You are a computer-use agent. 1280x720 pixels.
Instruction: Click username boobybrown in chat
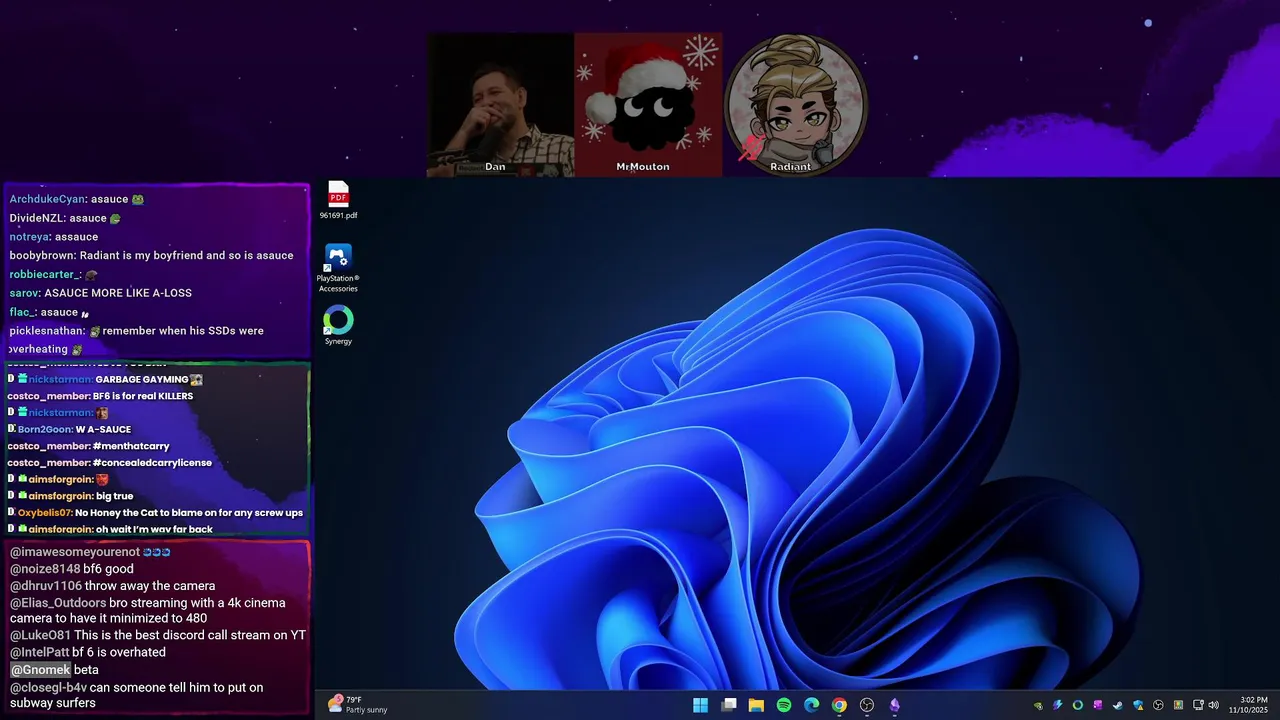pyautogui.click(x=43, y=256)
